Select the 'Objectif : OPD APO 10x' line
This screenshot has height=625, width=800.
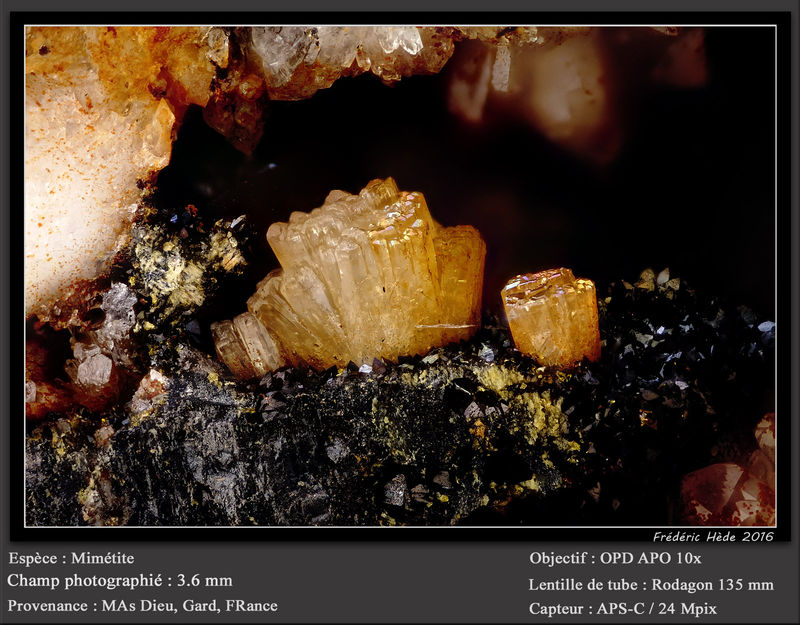(x=615, y=558)
